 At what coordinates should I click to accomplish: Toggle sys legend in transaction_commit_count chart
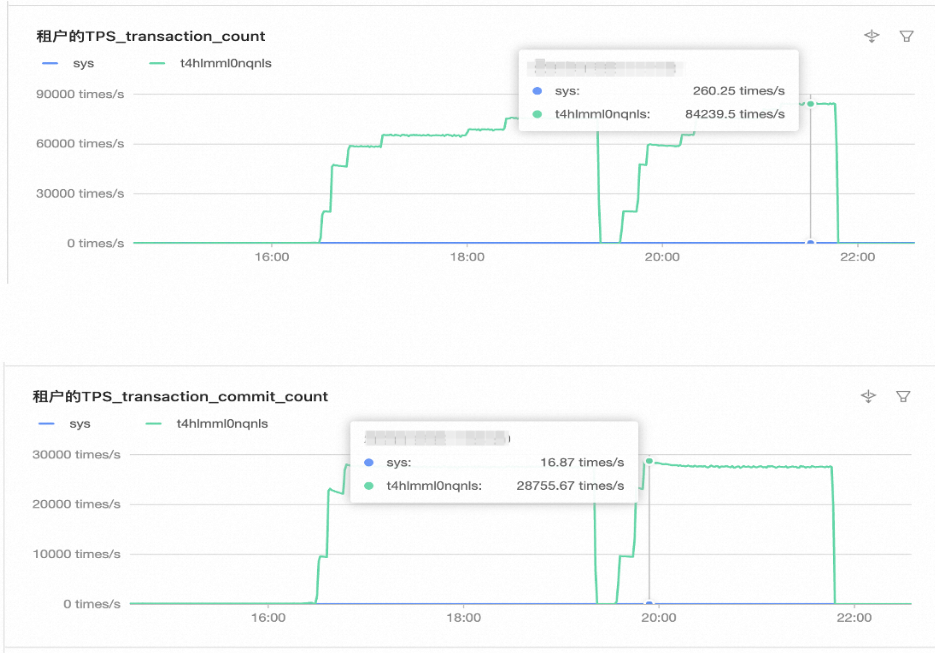coord(64,423)
